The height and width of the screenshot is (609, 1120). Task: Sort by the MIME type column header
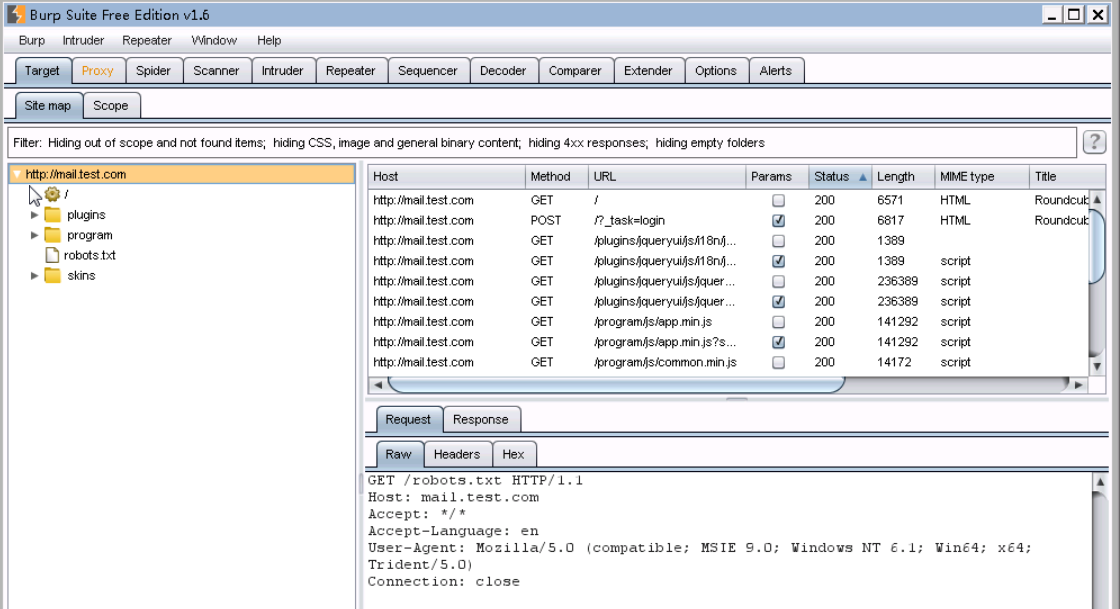point(982,176)
